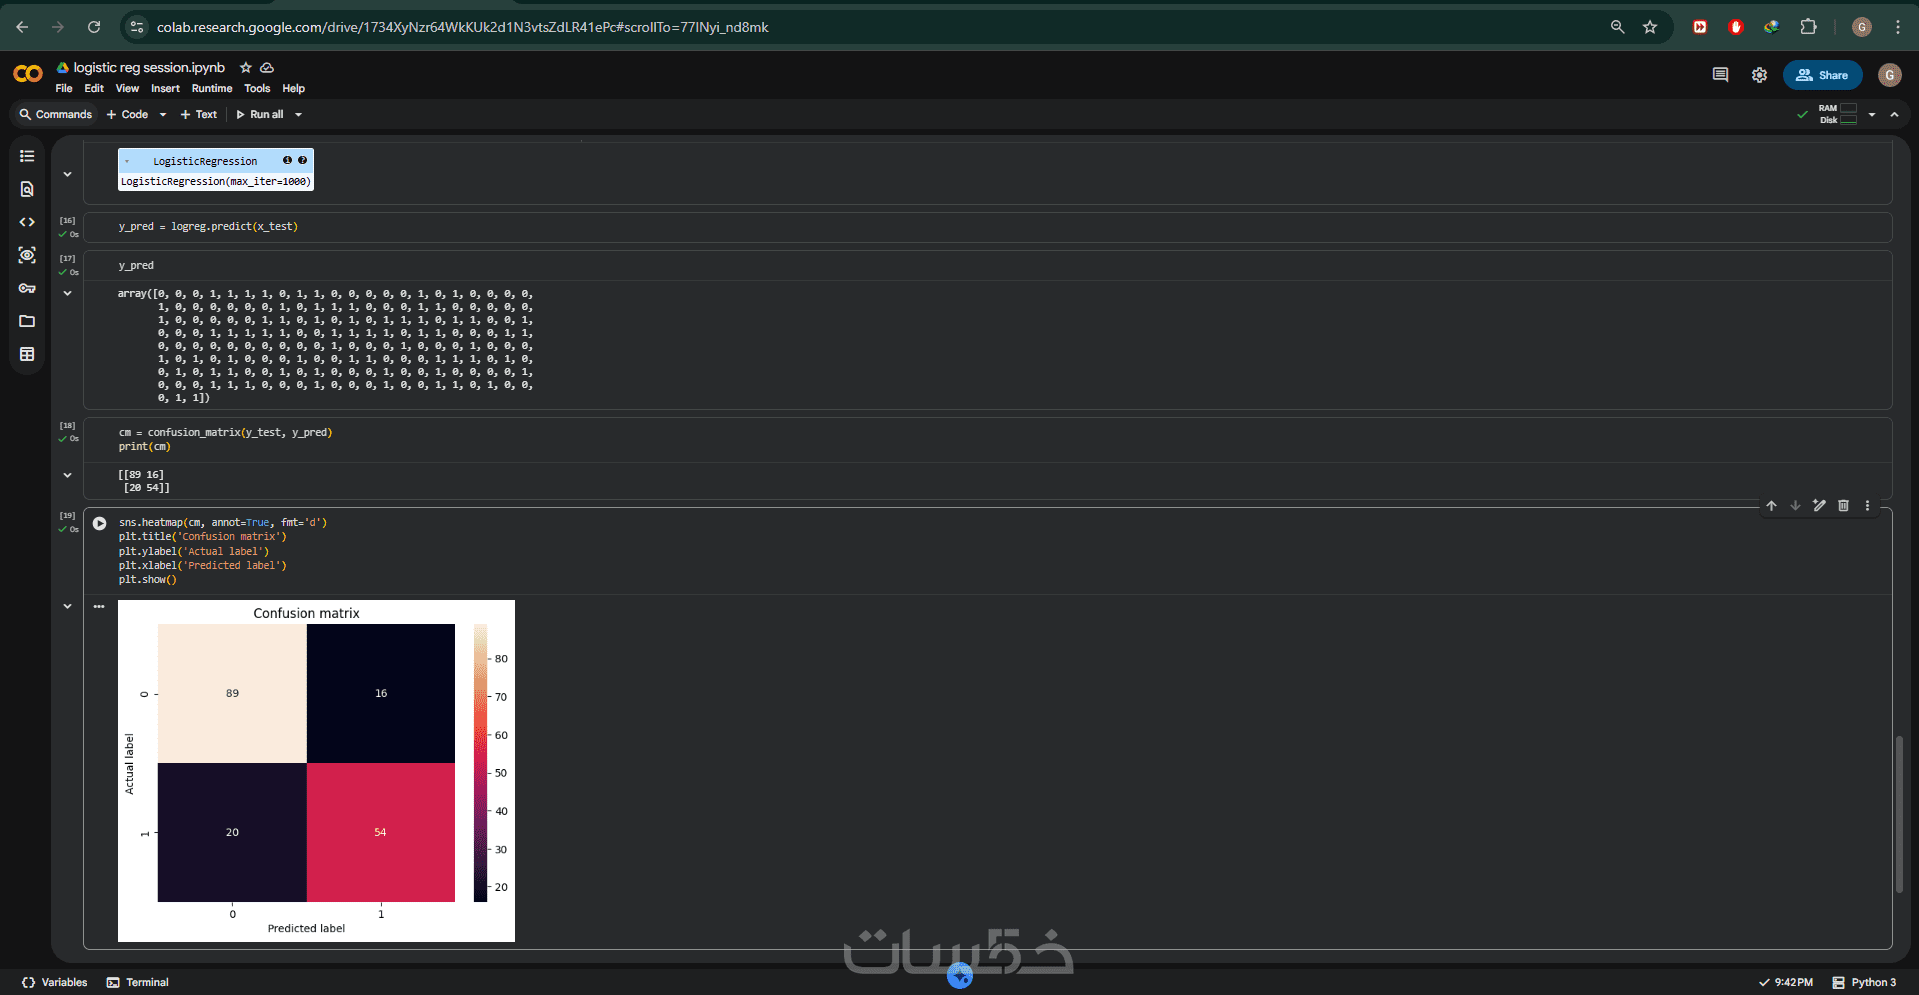Screen dimensions: 1919x995
Task: Click the Colab logo
Action: coord(28,74)
